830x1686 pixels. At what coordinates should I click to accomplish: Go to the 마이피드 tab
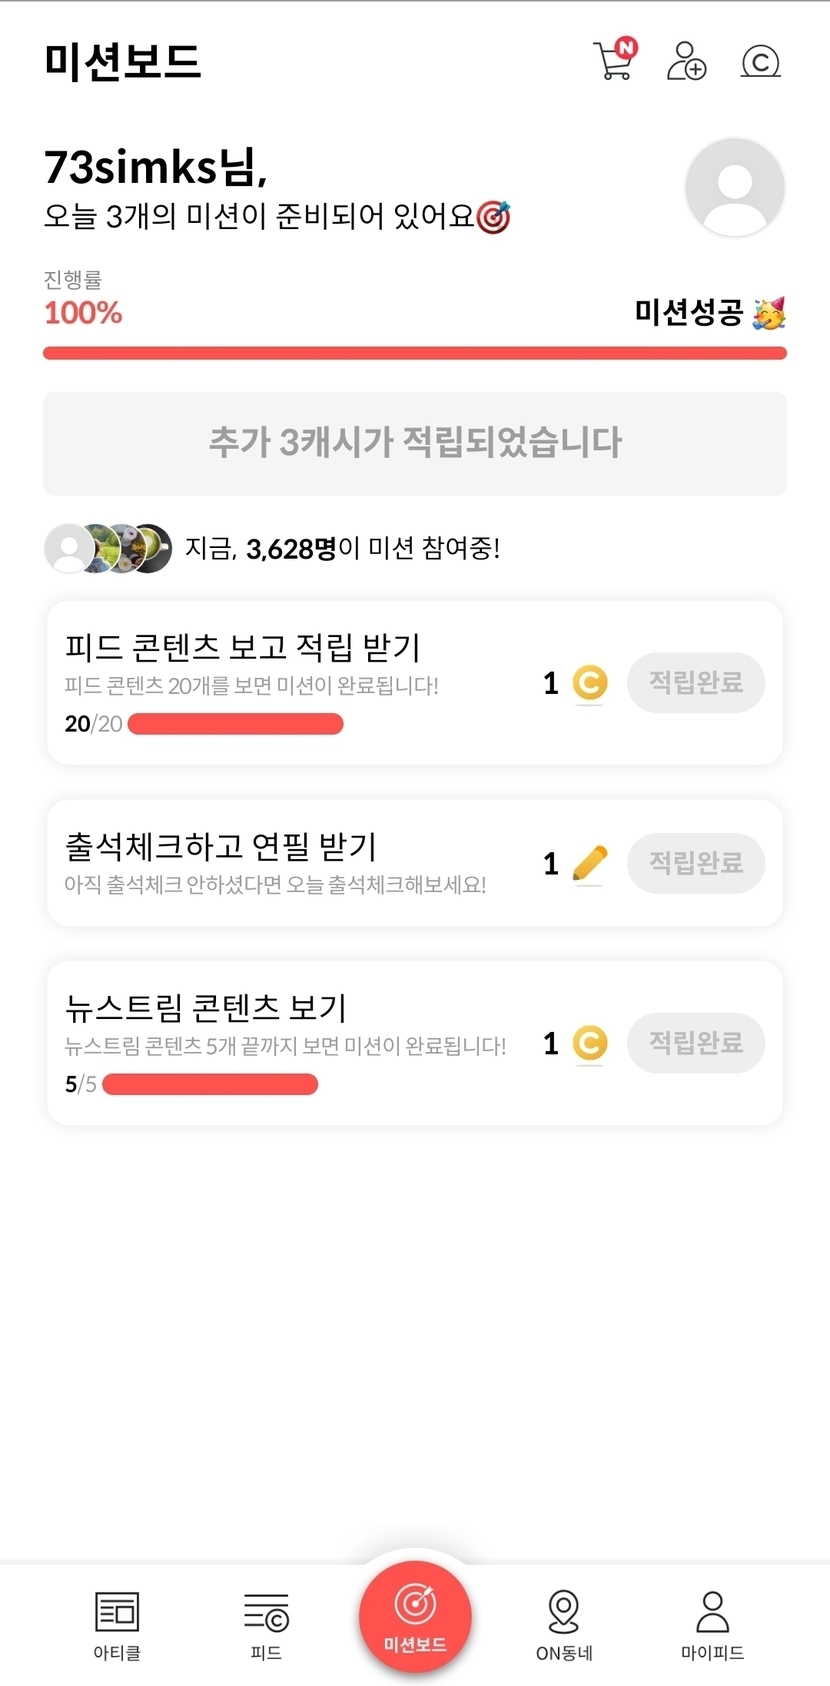pyautogui.click(x=712, y=1625)
